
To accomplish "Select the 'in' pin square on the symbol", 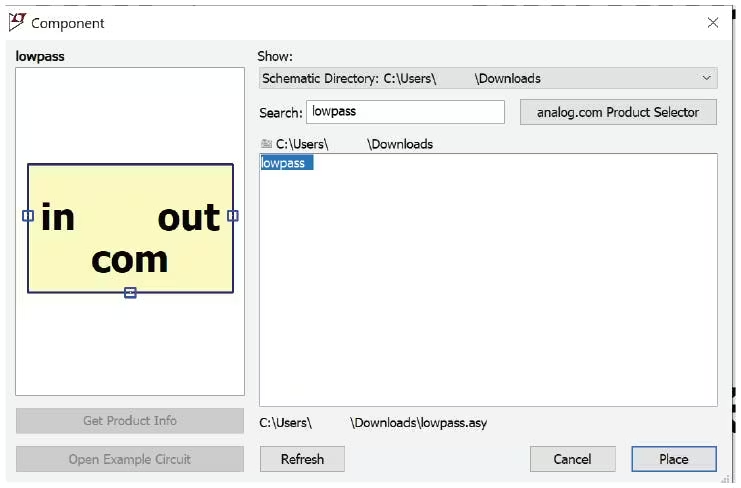I will (x=28, y=216).
